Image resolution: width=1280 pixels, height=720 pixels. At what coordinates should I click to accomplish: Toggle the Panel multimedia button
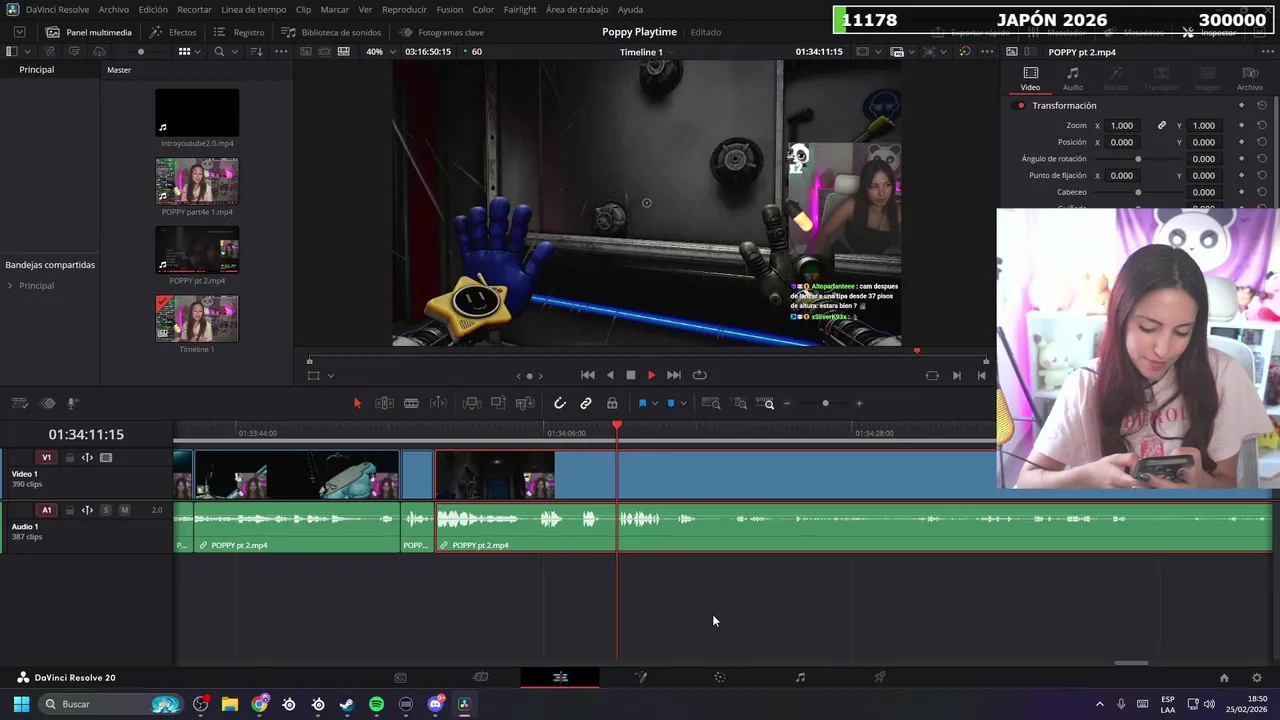coord(90,32)
